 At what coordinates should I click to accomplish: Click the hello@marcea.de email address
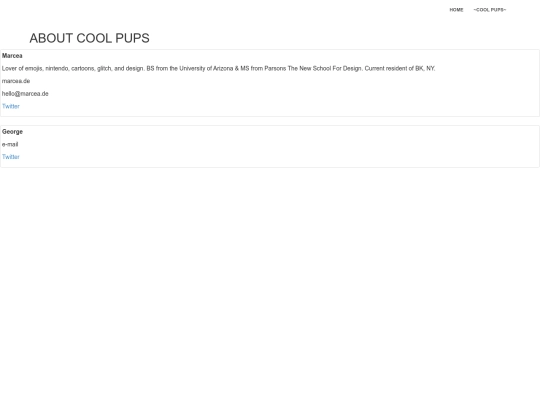coord(25,94)
